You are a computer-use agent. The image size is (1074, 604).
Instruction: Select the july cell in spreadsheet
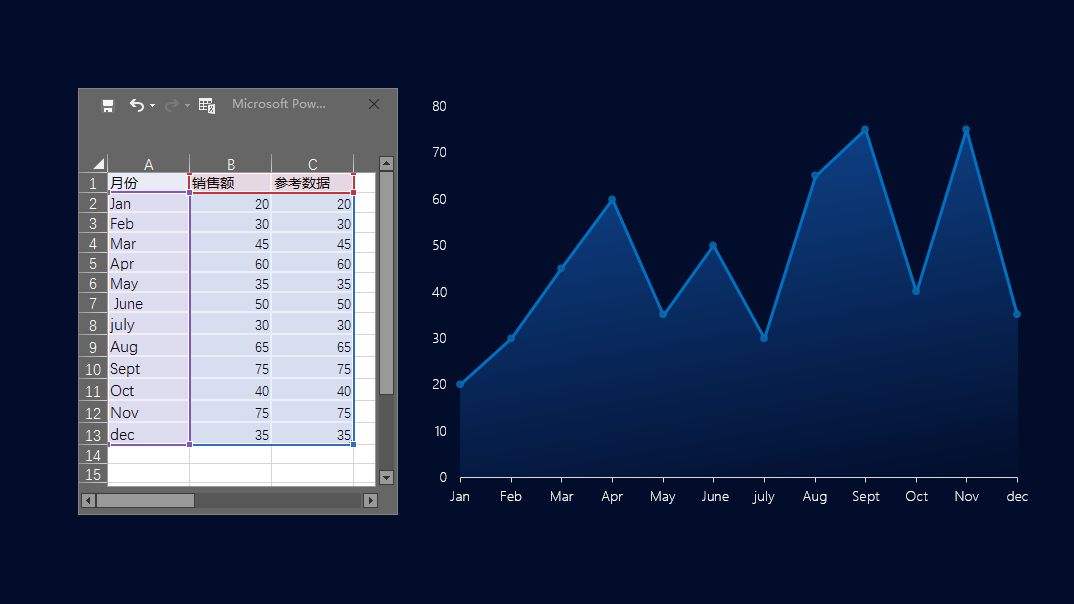point(149,324)
